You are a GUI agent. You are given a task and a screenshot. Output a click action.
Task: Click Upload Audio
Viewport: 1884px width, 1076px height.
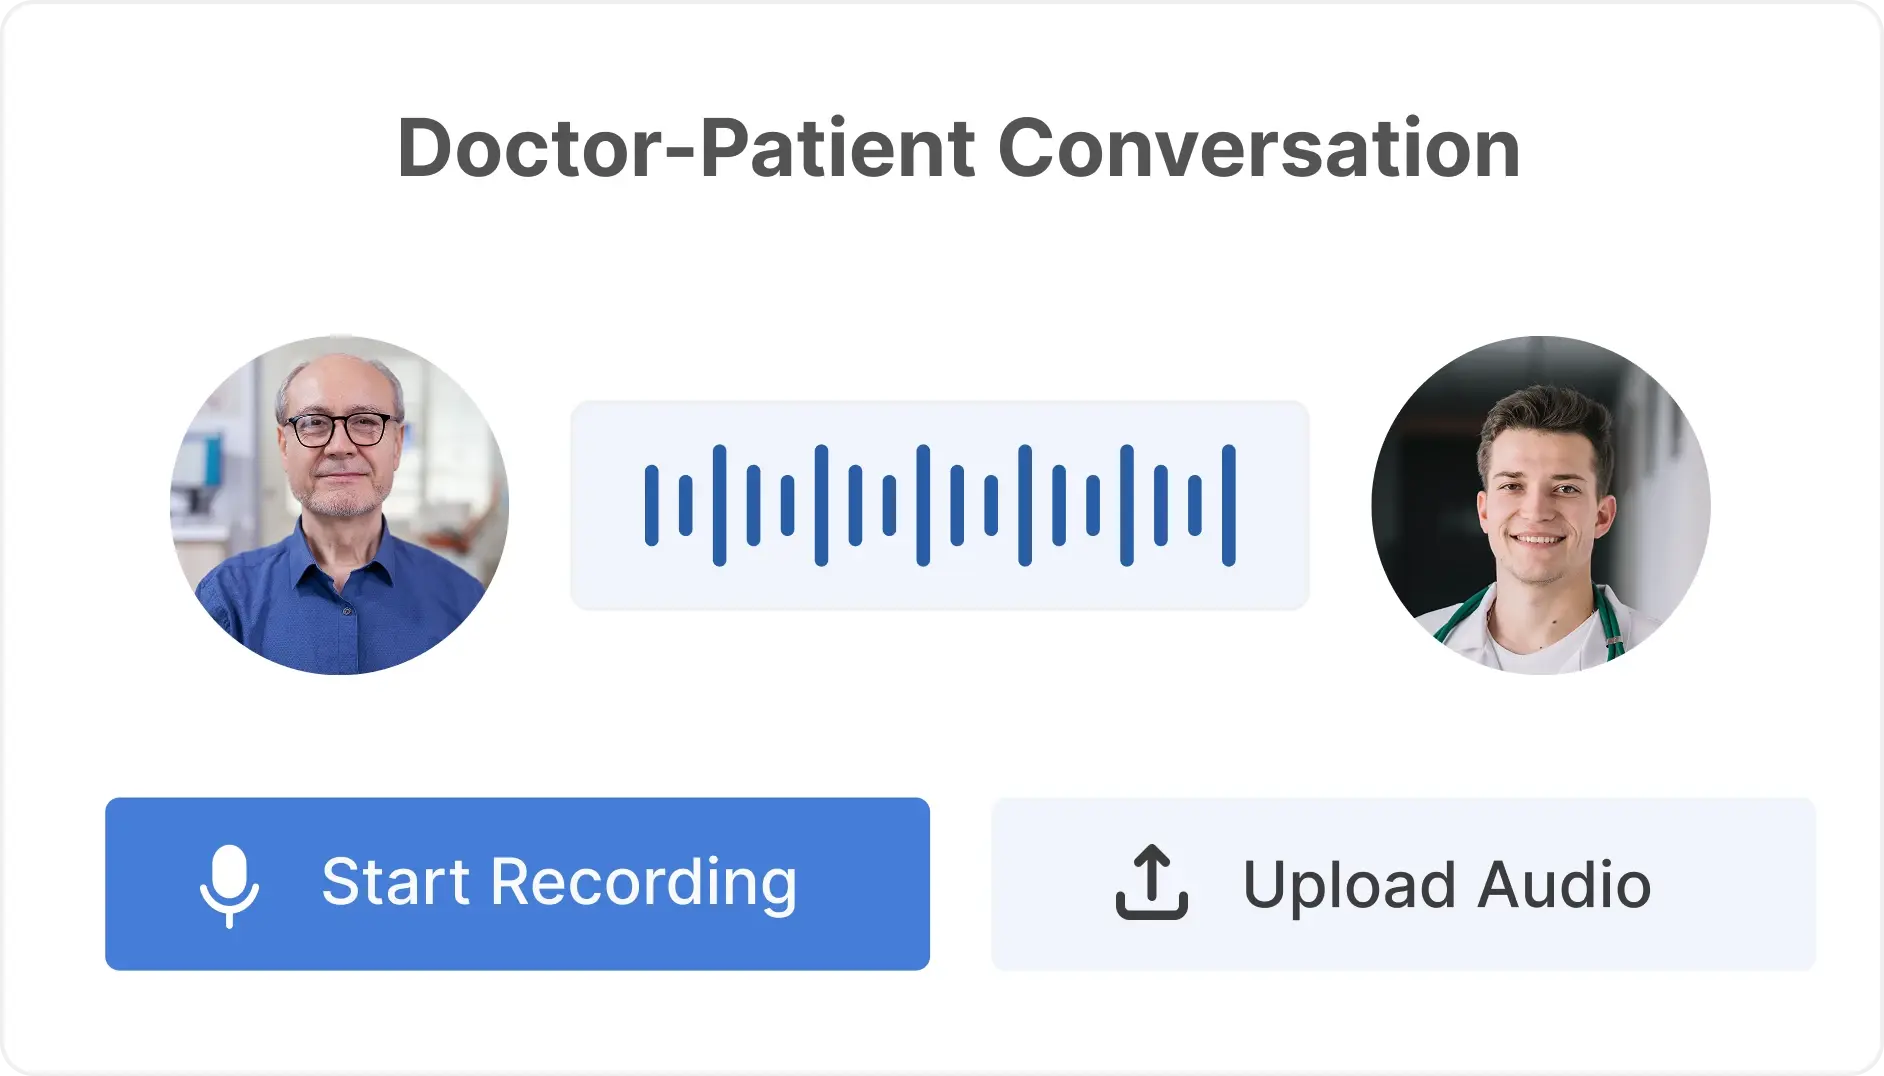(1404, 884)
